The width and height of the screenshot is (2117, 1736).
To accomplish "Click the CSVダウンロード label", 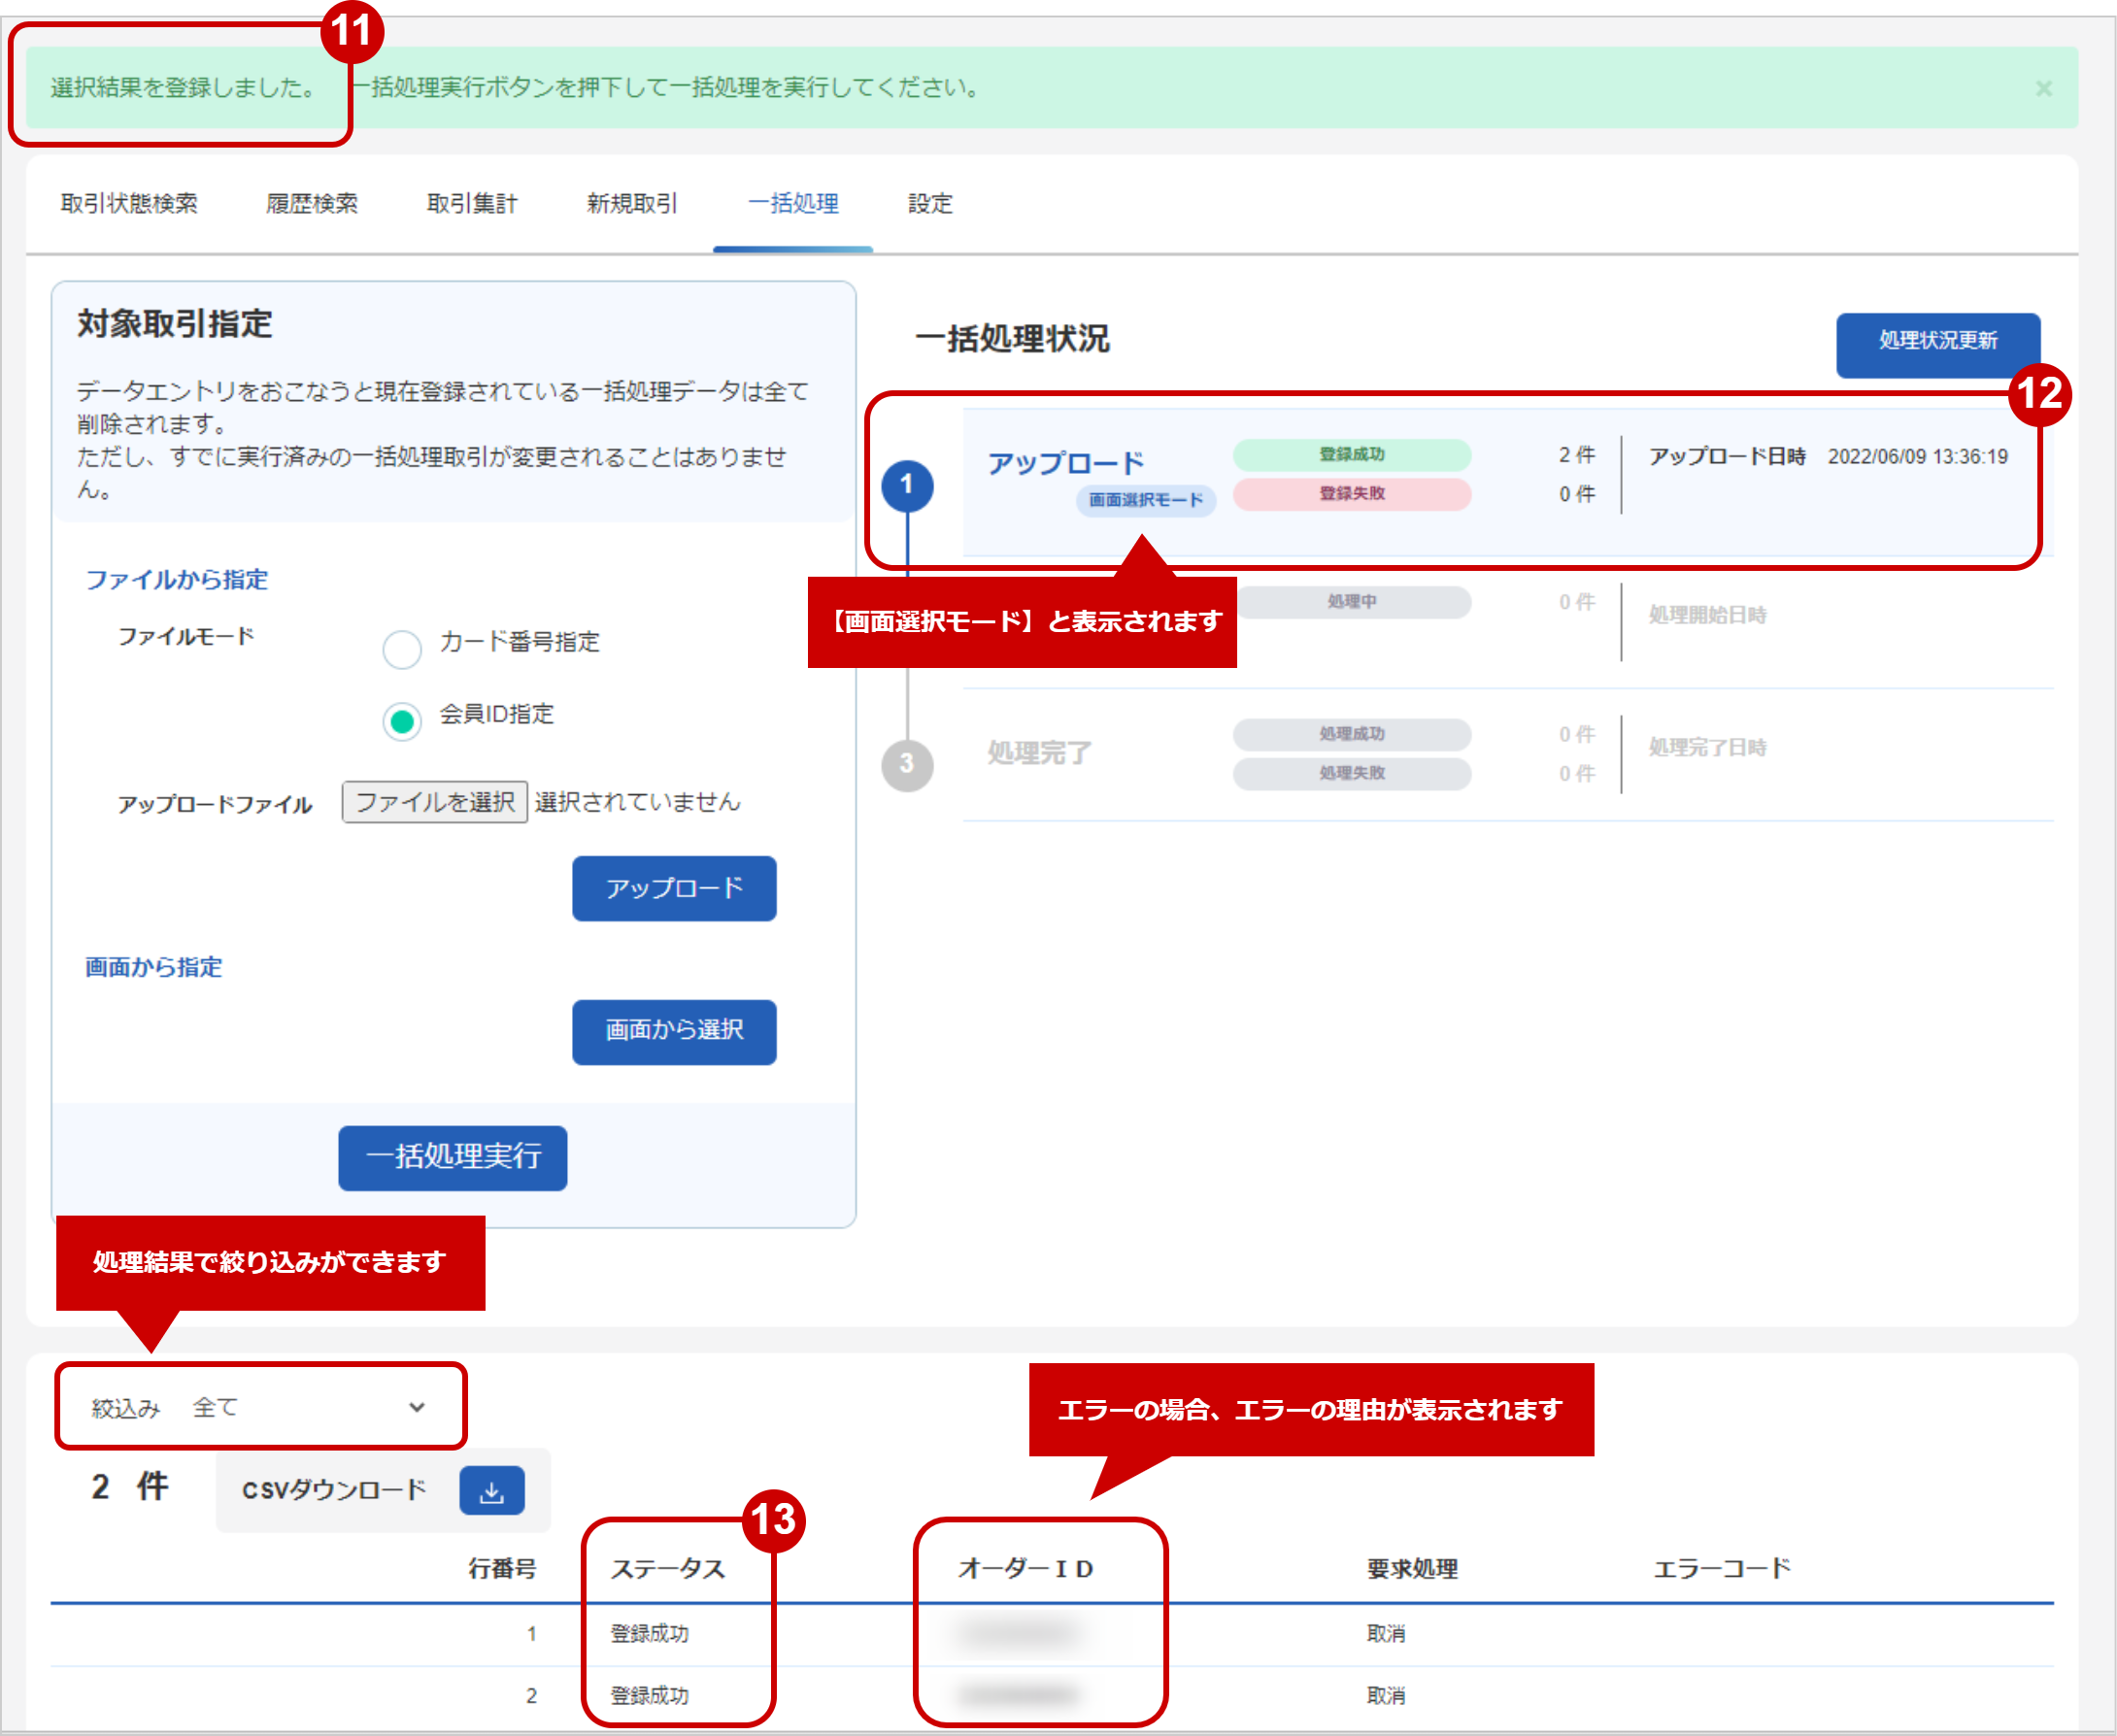I will tap(334, 1490).
